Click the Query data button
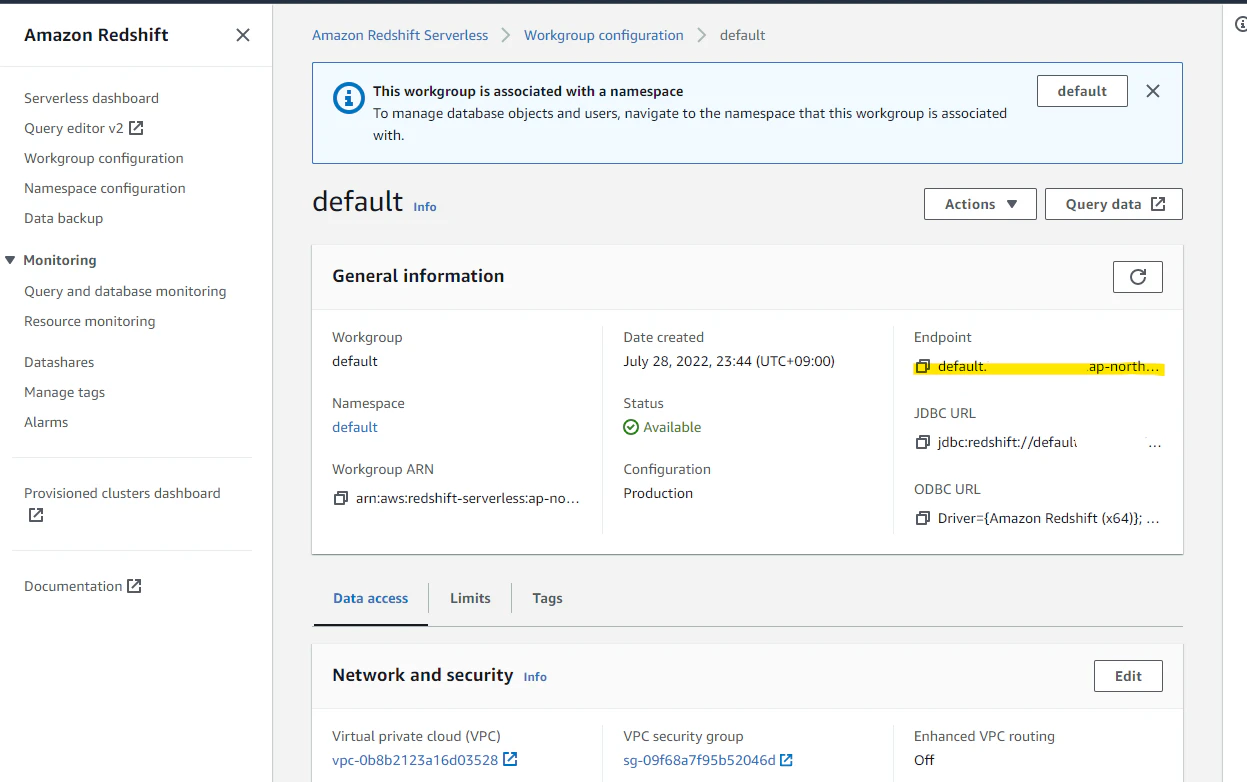Image resolution: width=1247 pixels, height=782 pixels. (x=1114, y=204)
